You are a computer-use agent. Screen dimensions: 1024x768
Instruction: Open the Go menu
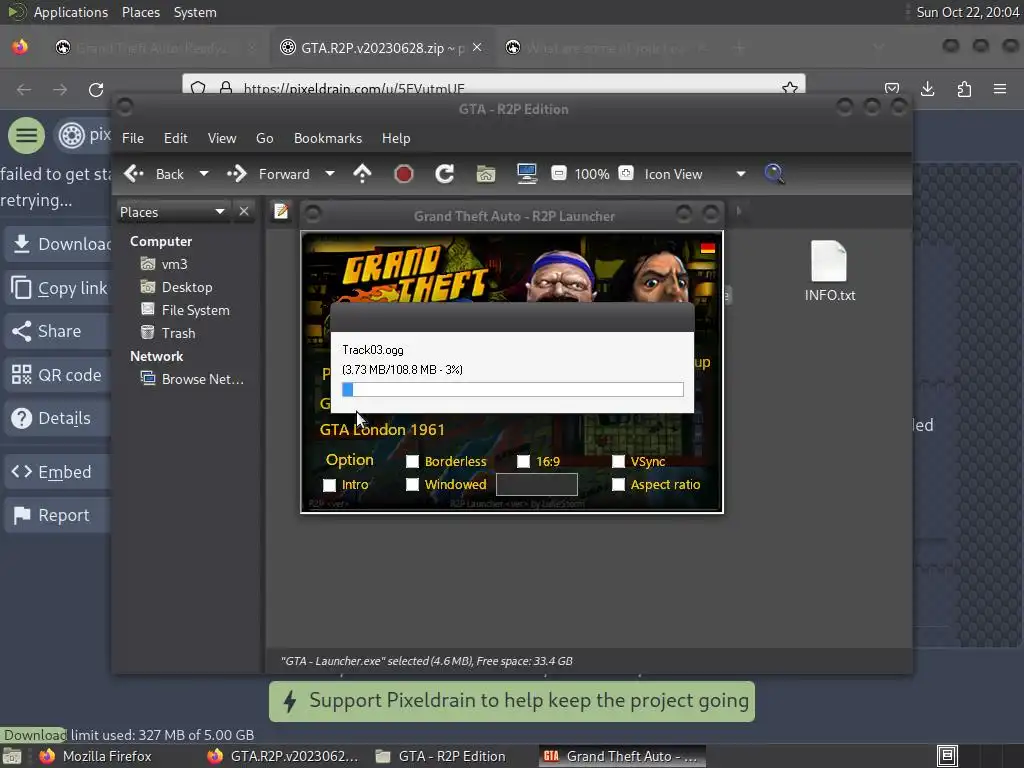pyautogui.click(x=264, y=138)
